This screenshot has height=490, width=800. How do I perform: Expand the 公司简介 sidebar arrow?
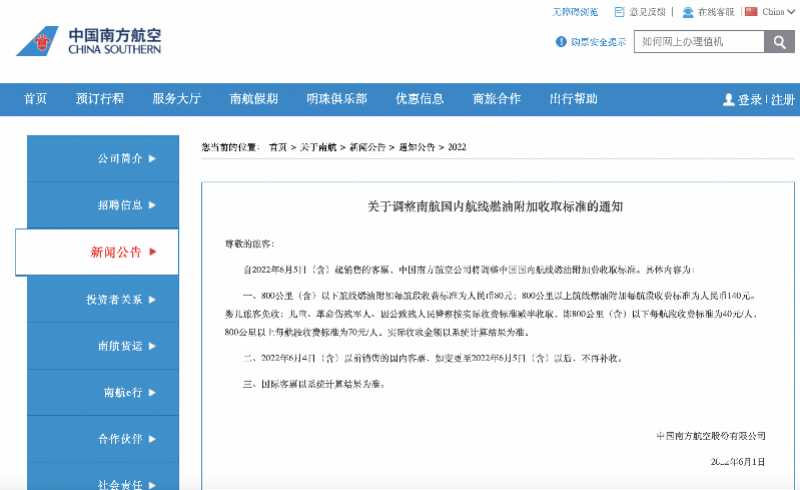(x=152, y=159)
